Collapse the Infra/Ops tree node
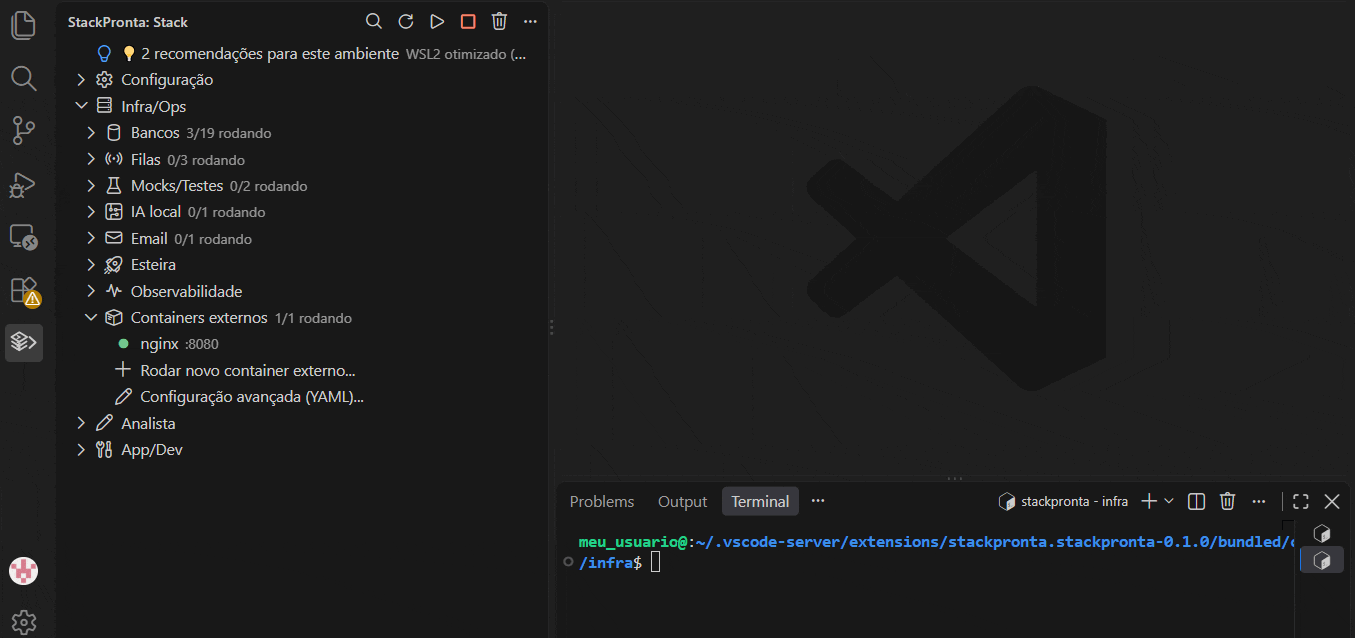Viewport: 1355px width, 638px height. click(82, 106)
